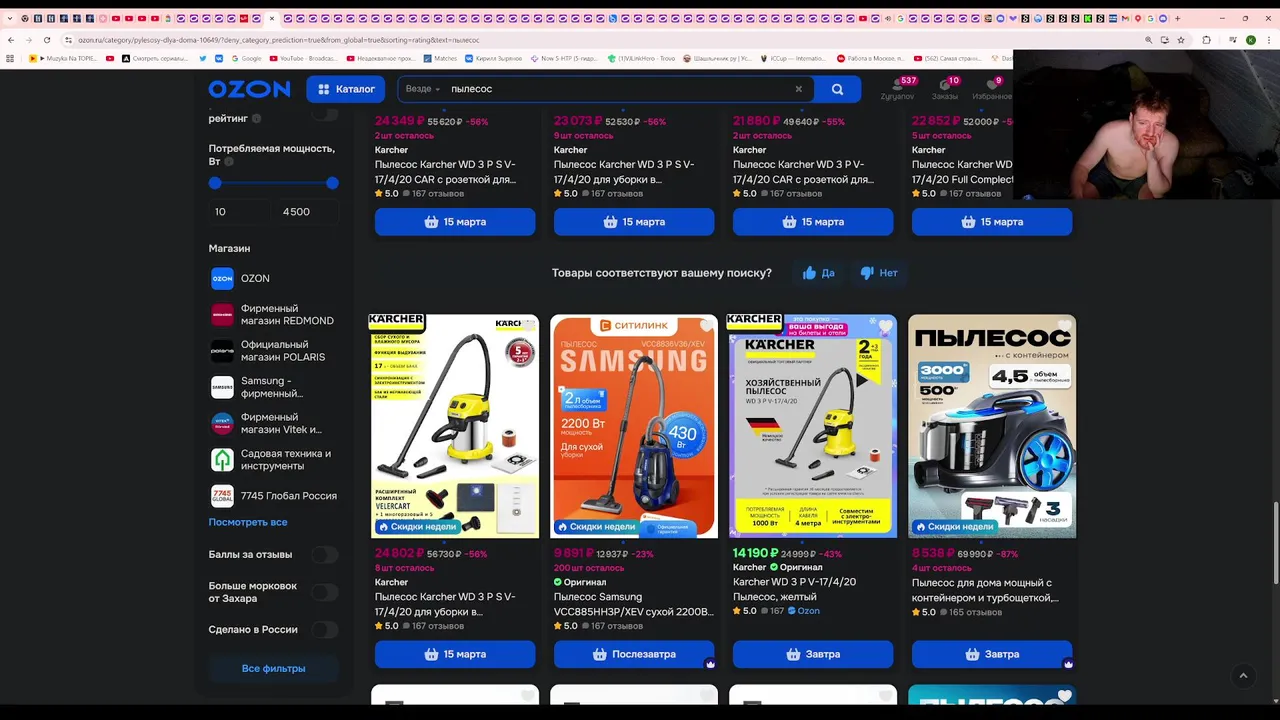The height and width of the screenshot is (720, 1280).
Task: Open the Избранное favorites icon
Action: pos(991,89)
